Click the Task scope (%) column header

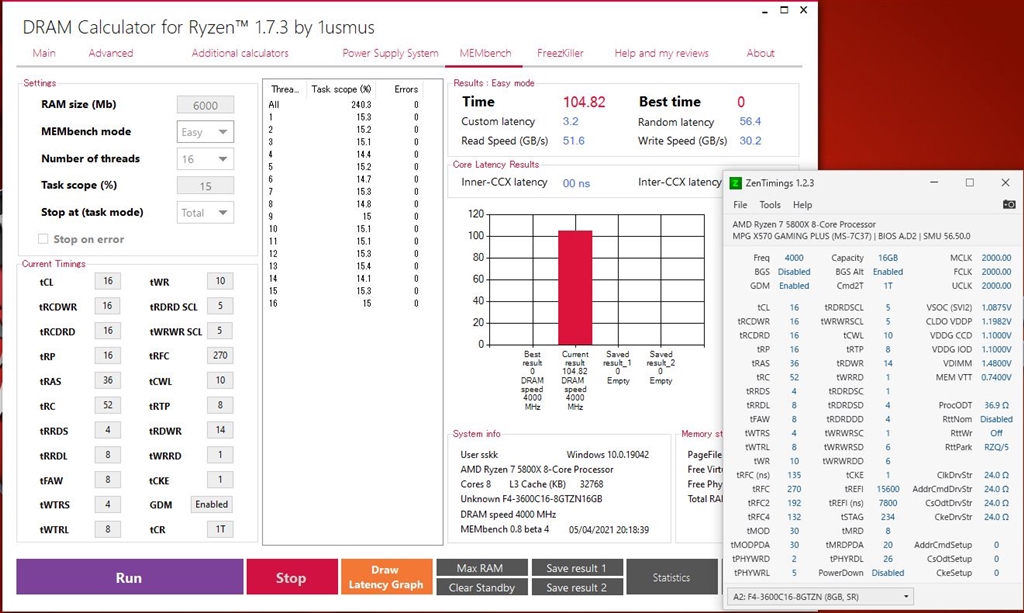pyautogui.click(x=342, y=89)
